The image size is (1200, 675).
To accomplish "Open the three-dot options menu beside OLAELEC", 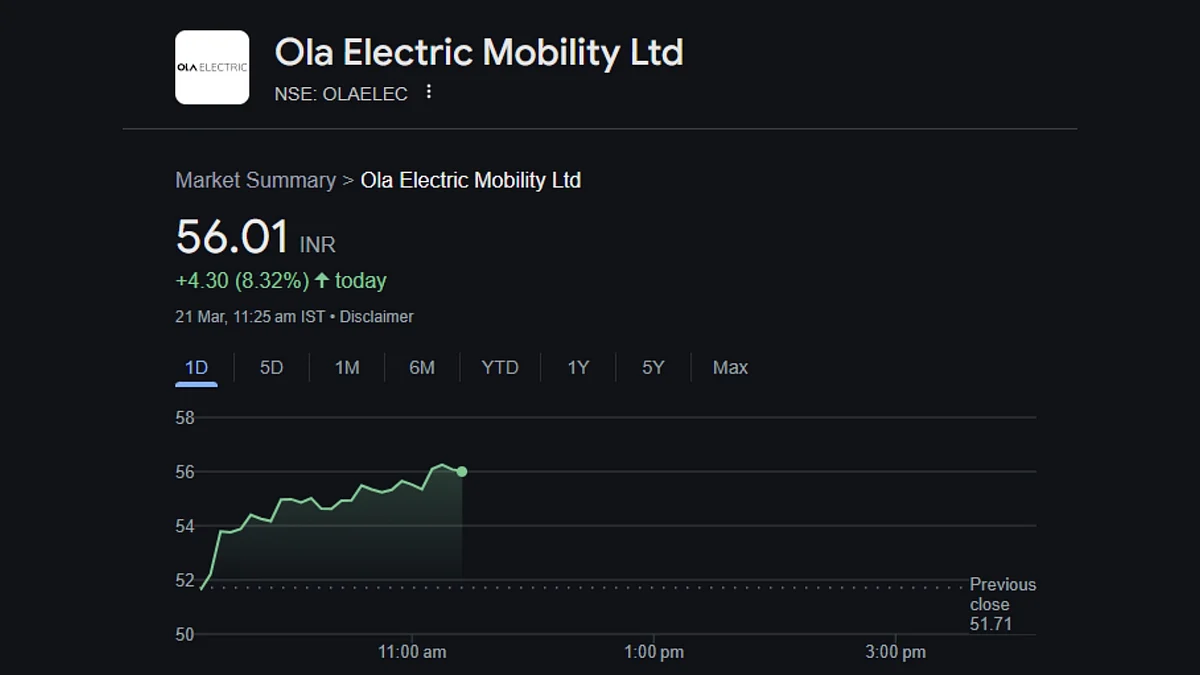I will [x=429, y=92].
